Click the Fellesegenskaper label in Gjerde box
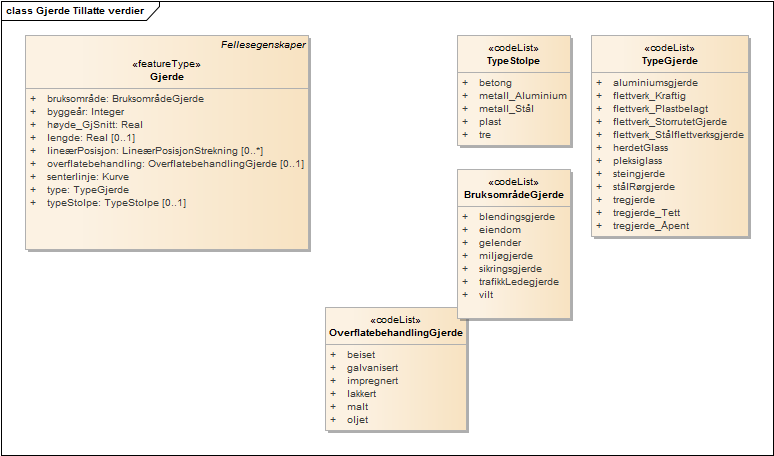The width and height of the screenshot is (774, 456). tap(263, 45)
